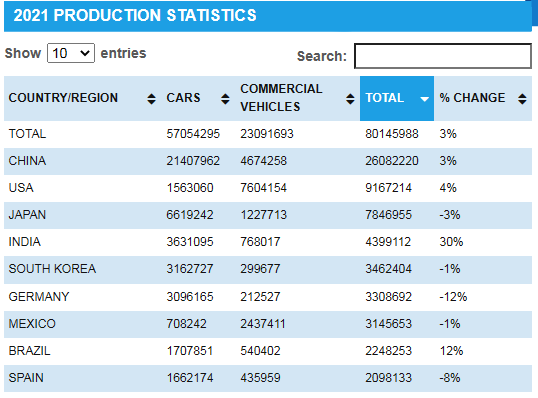
Task: Click sort arrows in Commercial Vehicles header
Action: point(350,99)
